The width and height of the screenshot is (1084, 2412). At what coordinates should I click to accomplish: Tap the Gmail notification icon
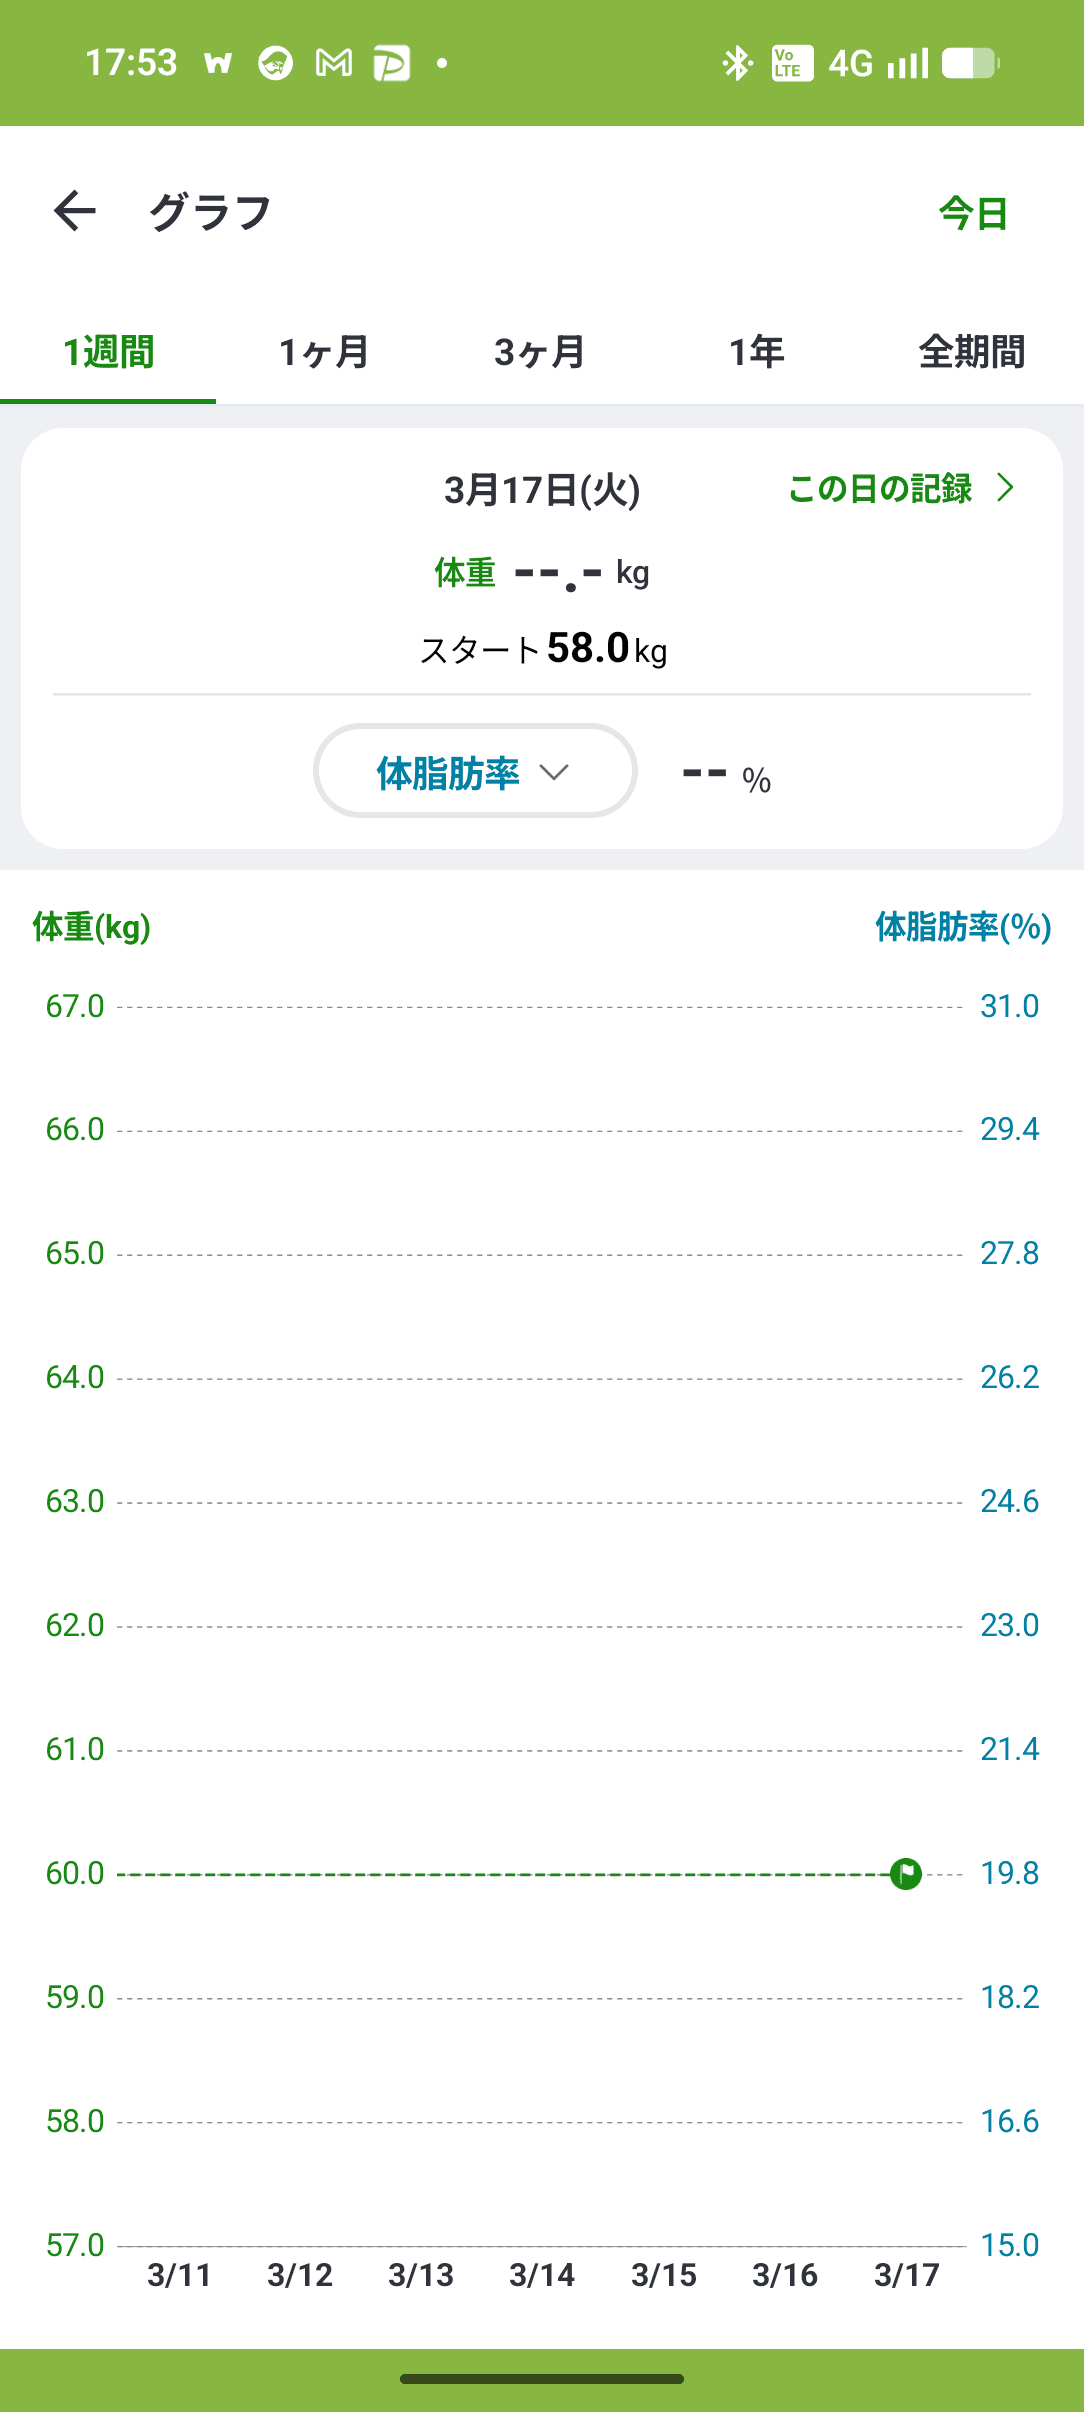[x=334, y=63]
